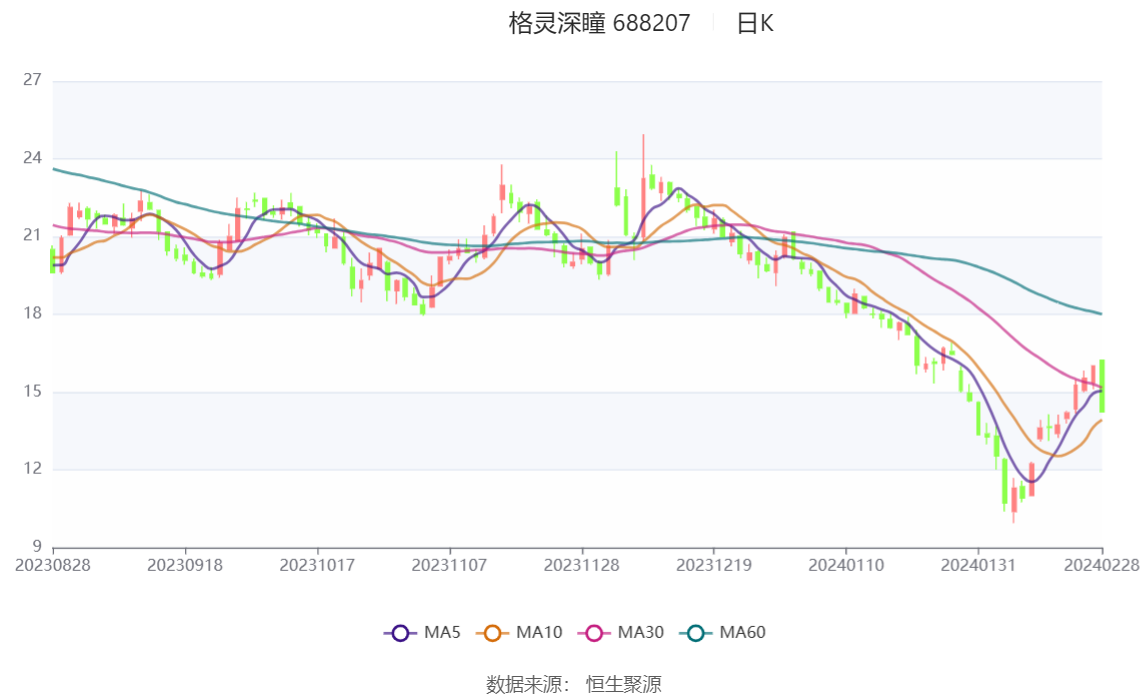The width and height of the screenshot is (1148, 699).
Task: Click the 20240131 date axis label
Action: pyautogui.click(x=977, y=565)
